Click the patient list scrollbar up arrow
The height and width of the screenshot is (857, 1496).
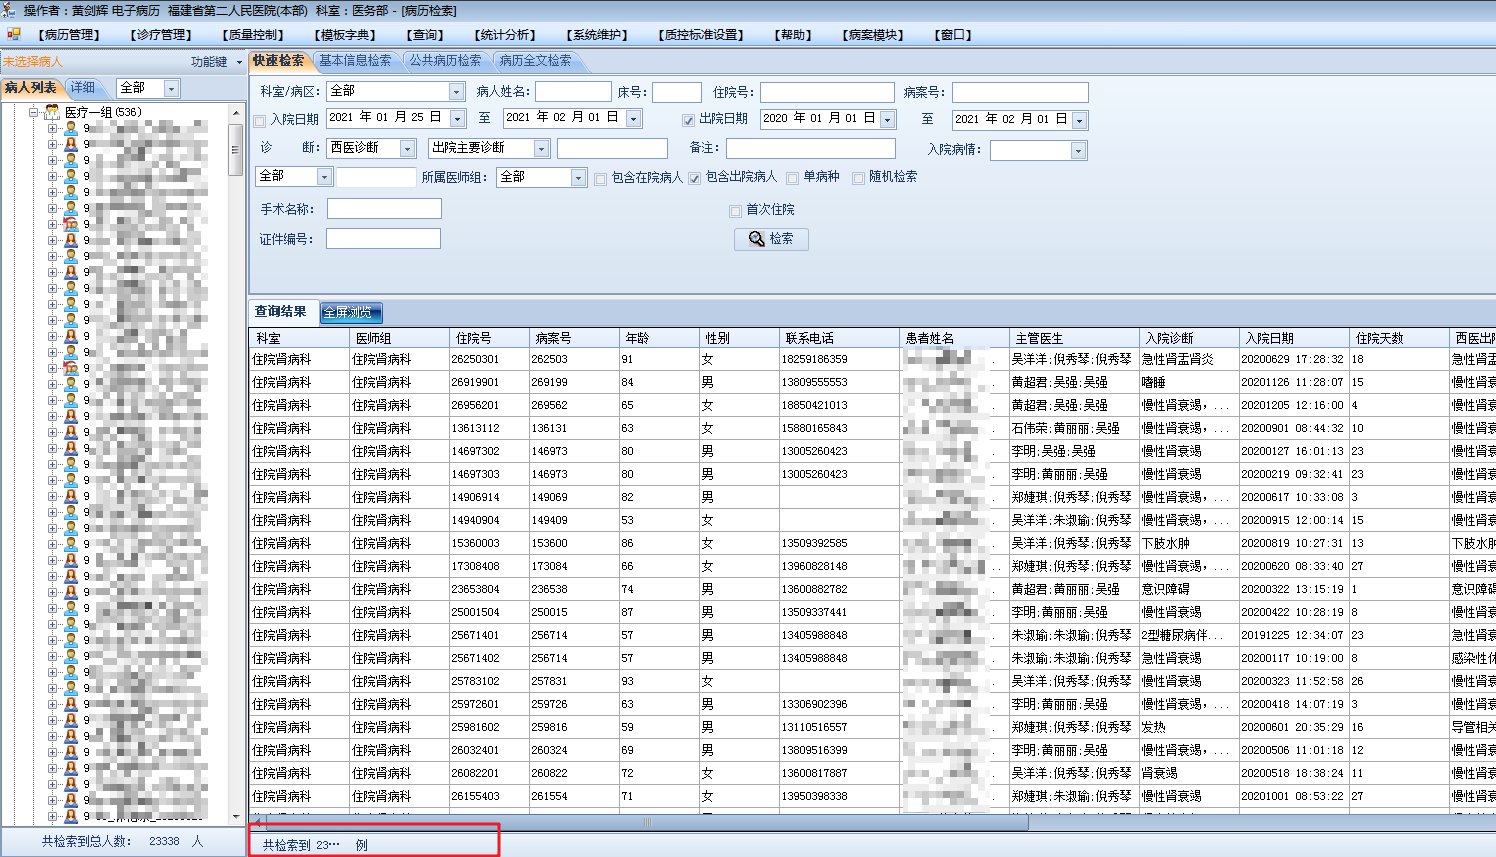point(236,114)
